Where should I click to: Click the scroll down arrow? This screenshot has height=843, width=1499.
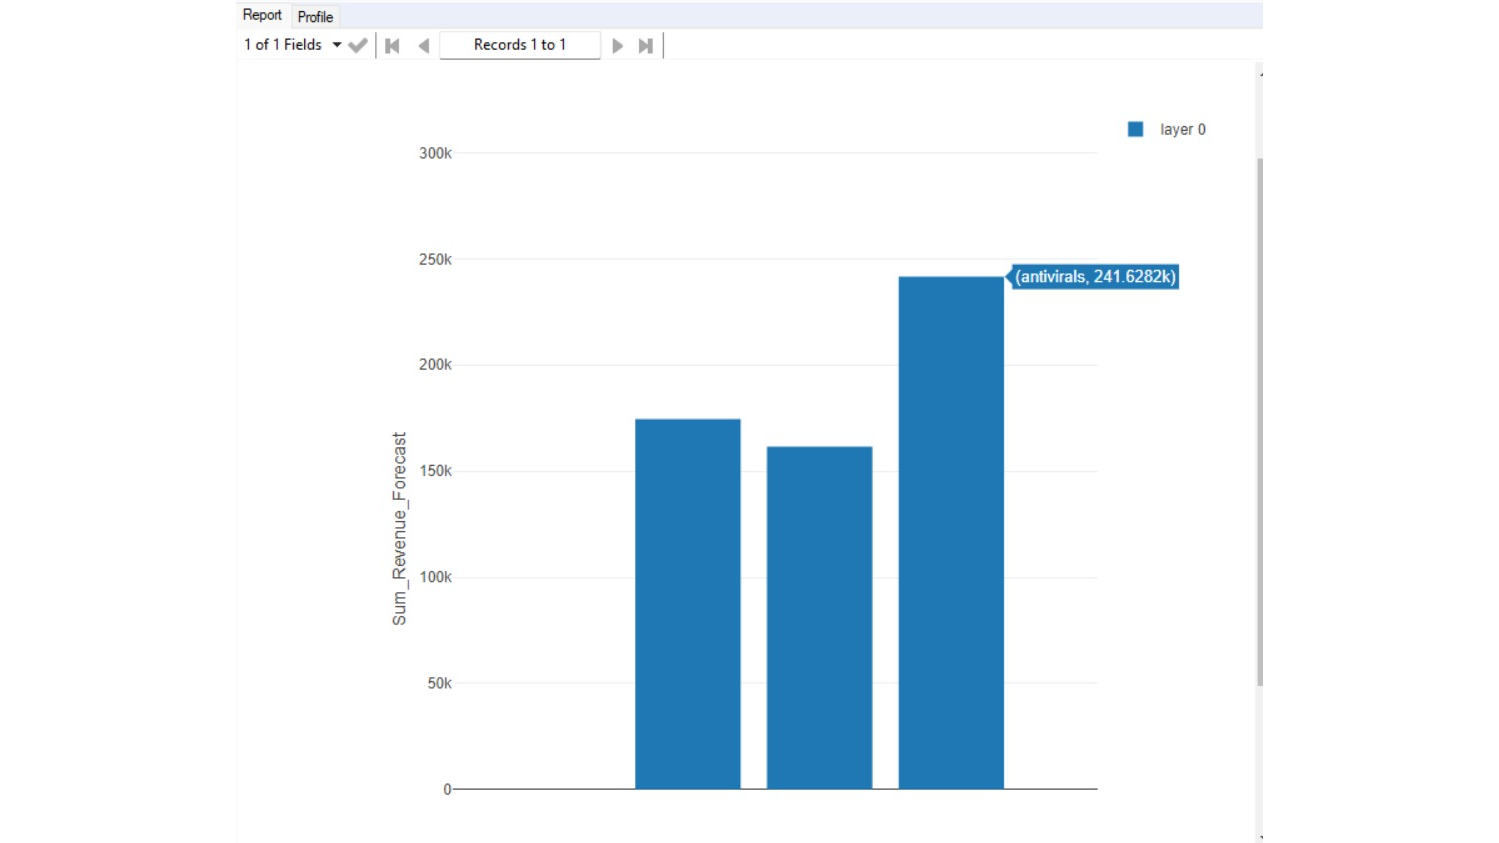(x=1260, y=837)
